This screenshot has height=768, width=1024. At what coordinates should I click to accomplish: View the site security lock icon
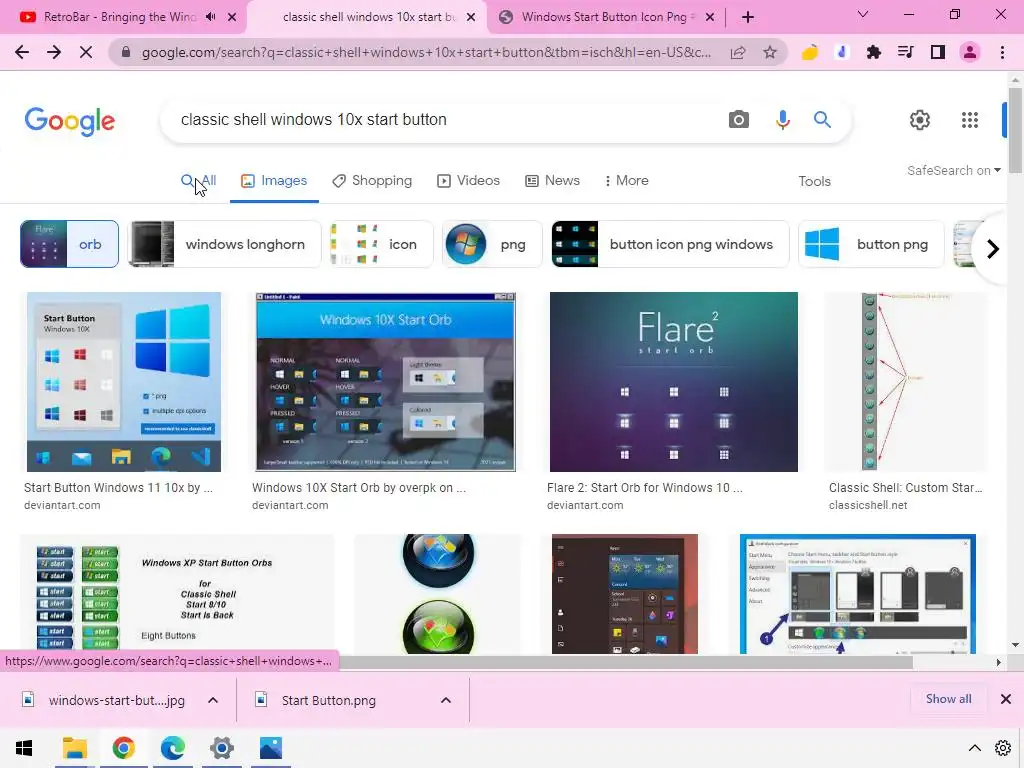pos(126,52)
